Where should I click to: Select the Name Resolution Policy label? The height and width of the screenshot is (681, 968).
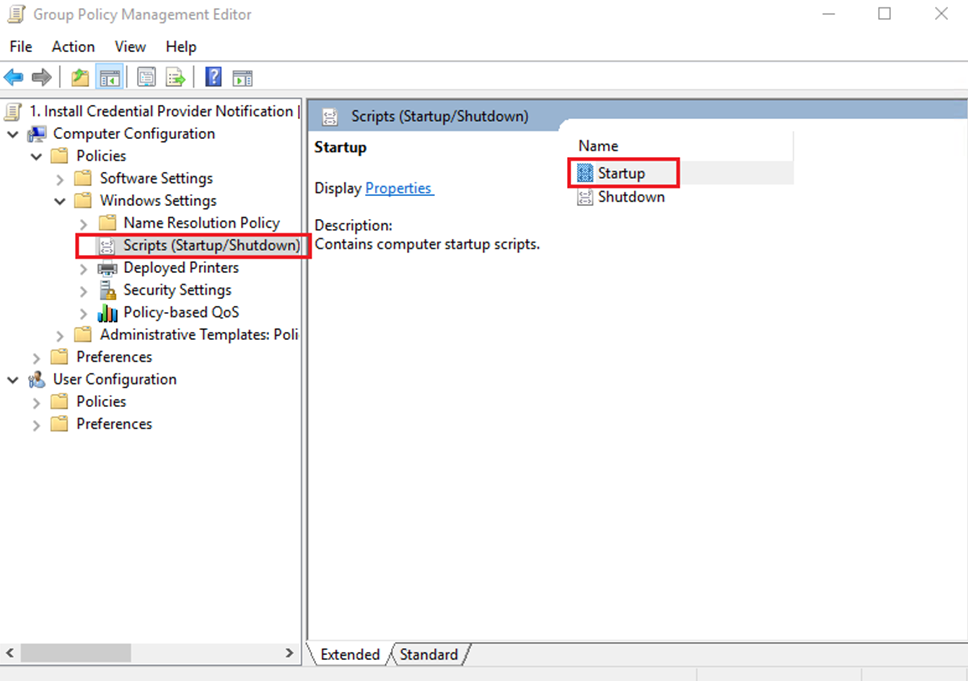201,223
